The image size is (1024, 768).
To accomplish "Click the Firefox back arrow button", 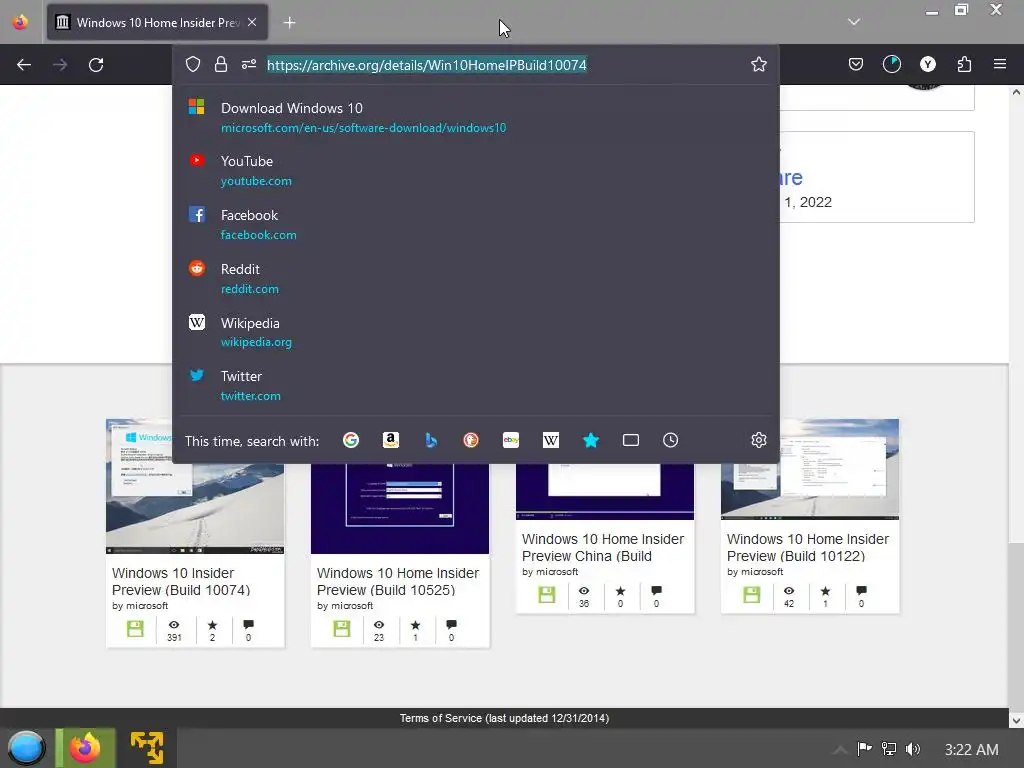I will coord(24,65).
